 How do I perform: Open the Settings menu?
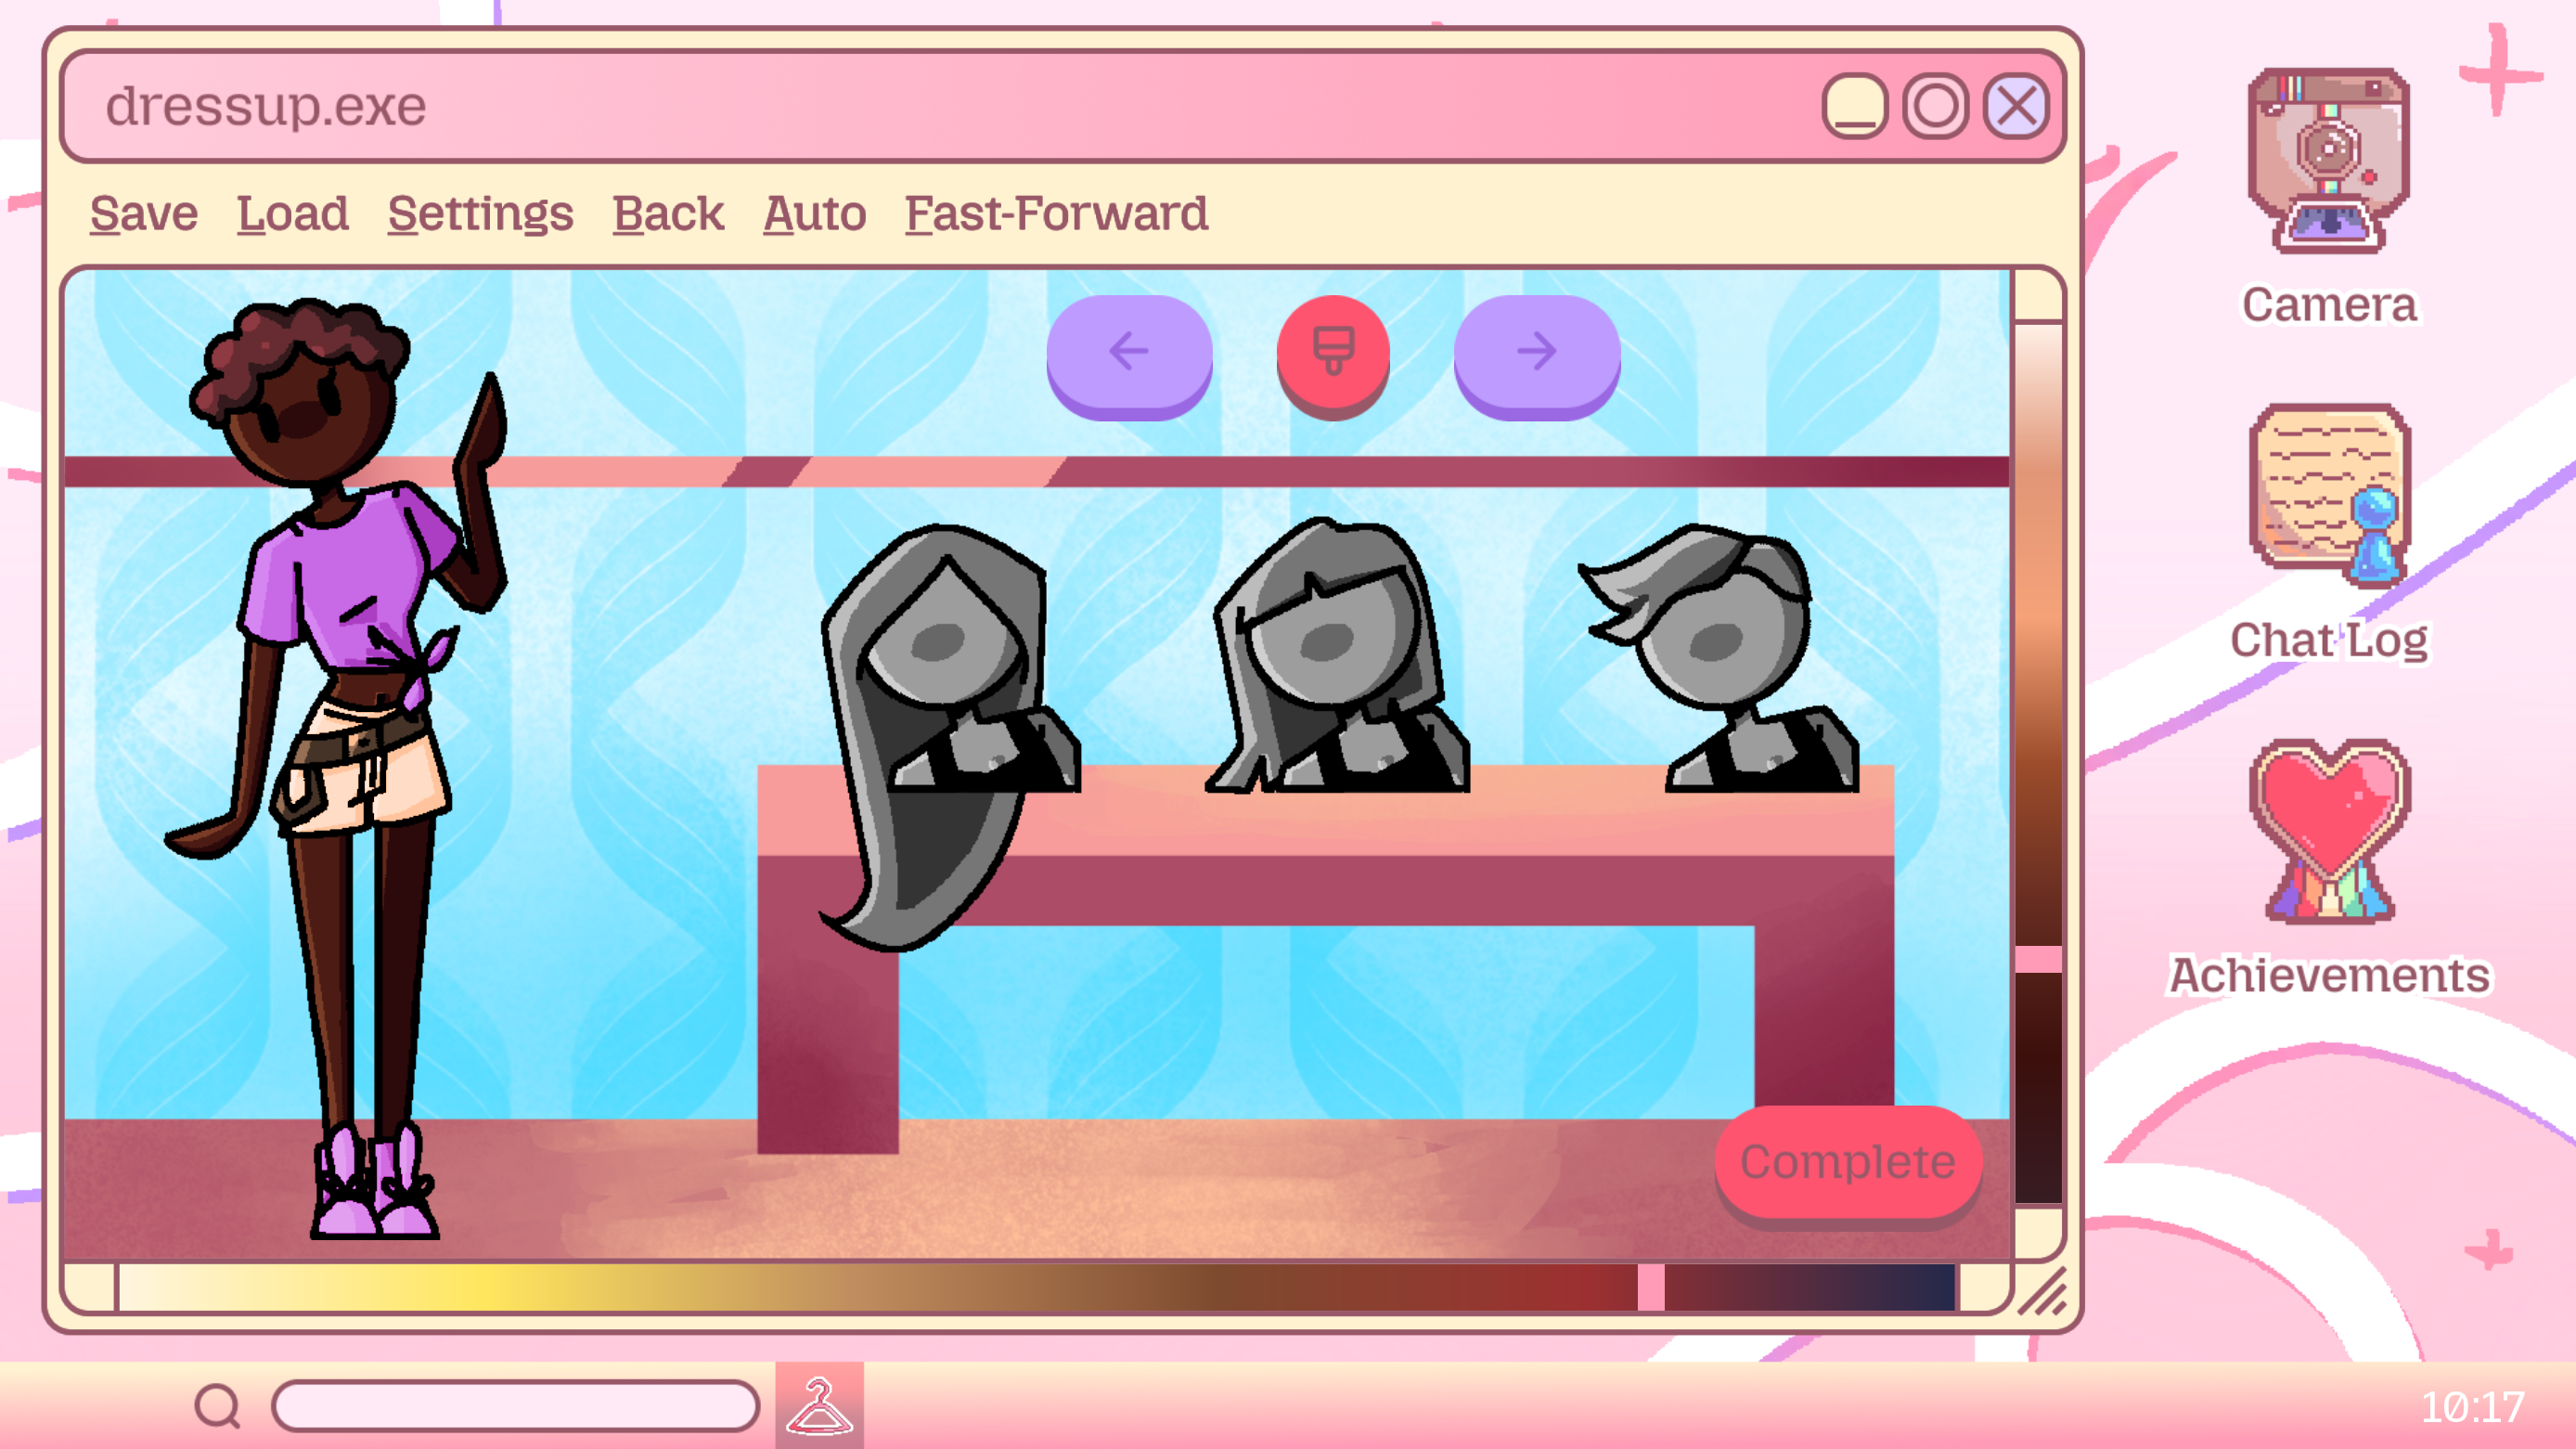[x=480, y=214]
